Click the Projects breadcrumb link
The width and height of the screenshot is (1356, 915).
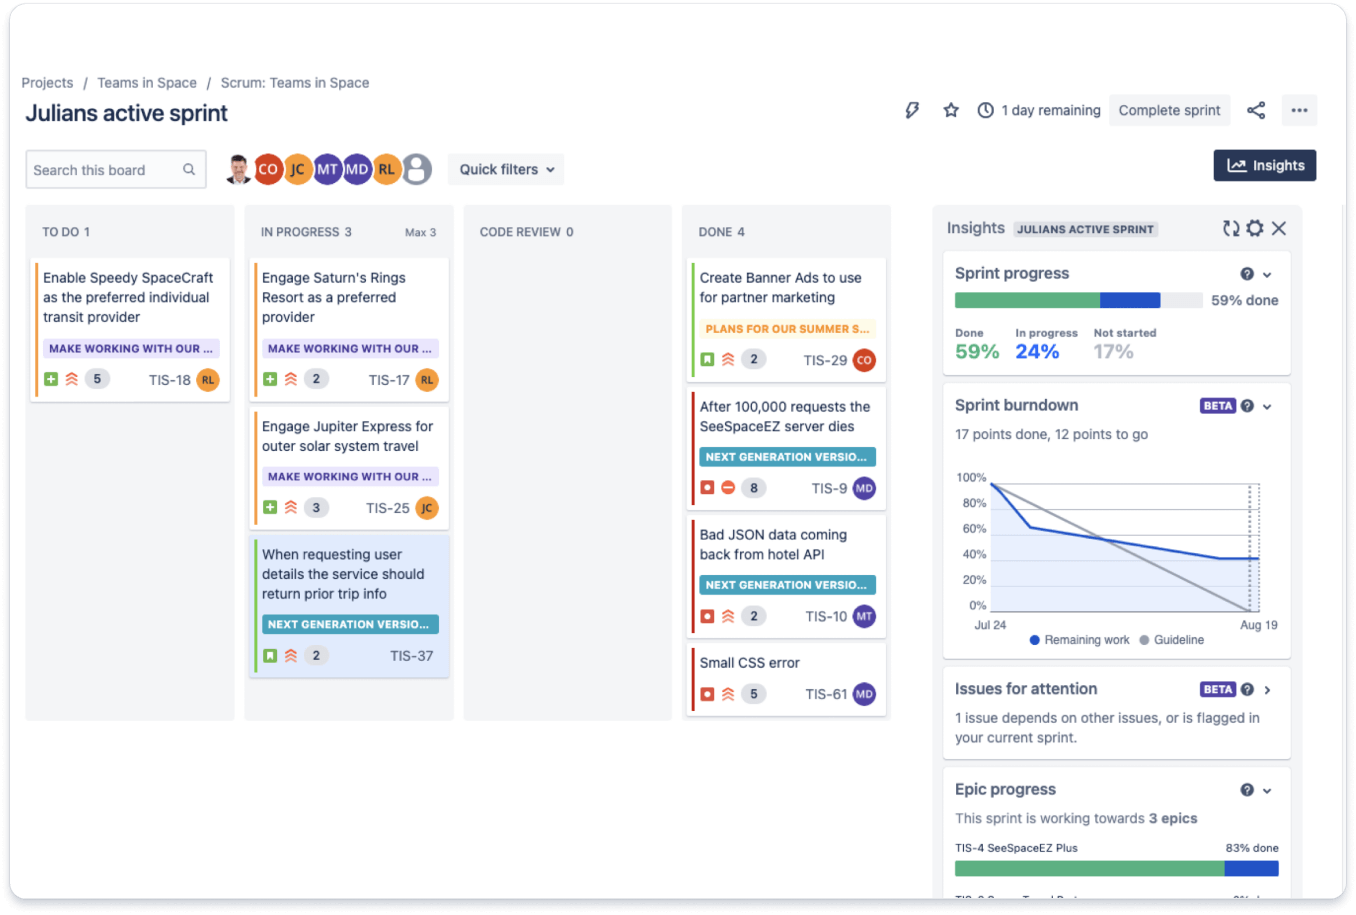[47, 82]
